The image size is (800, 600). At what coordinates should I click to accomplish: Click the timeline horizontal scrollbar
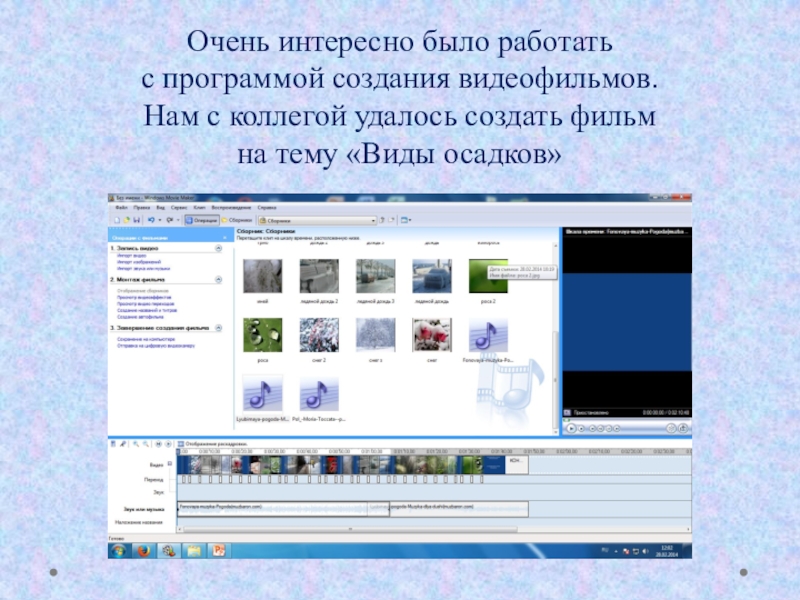(351, 530)
